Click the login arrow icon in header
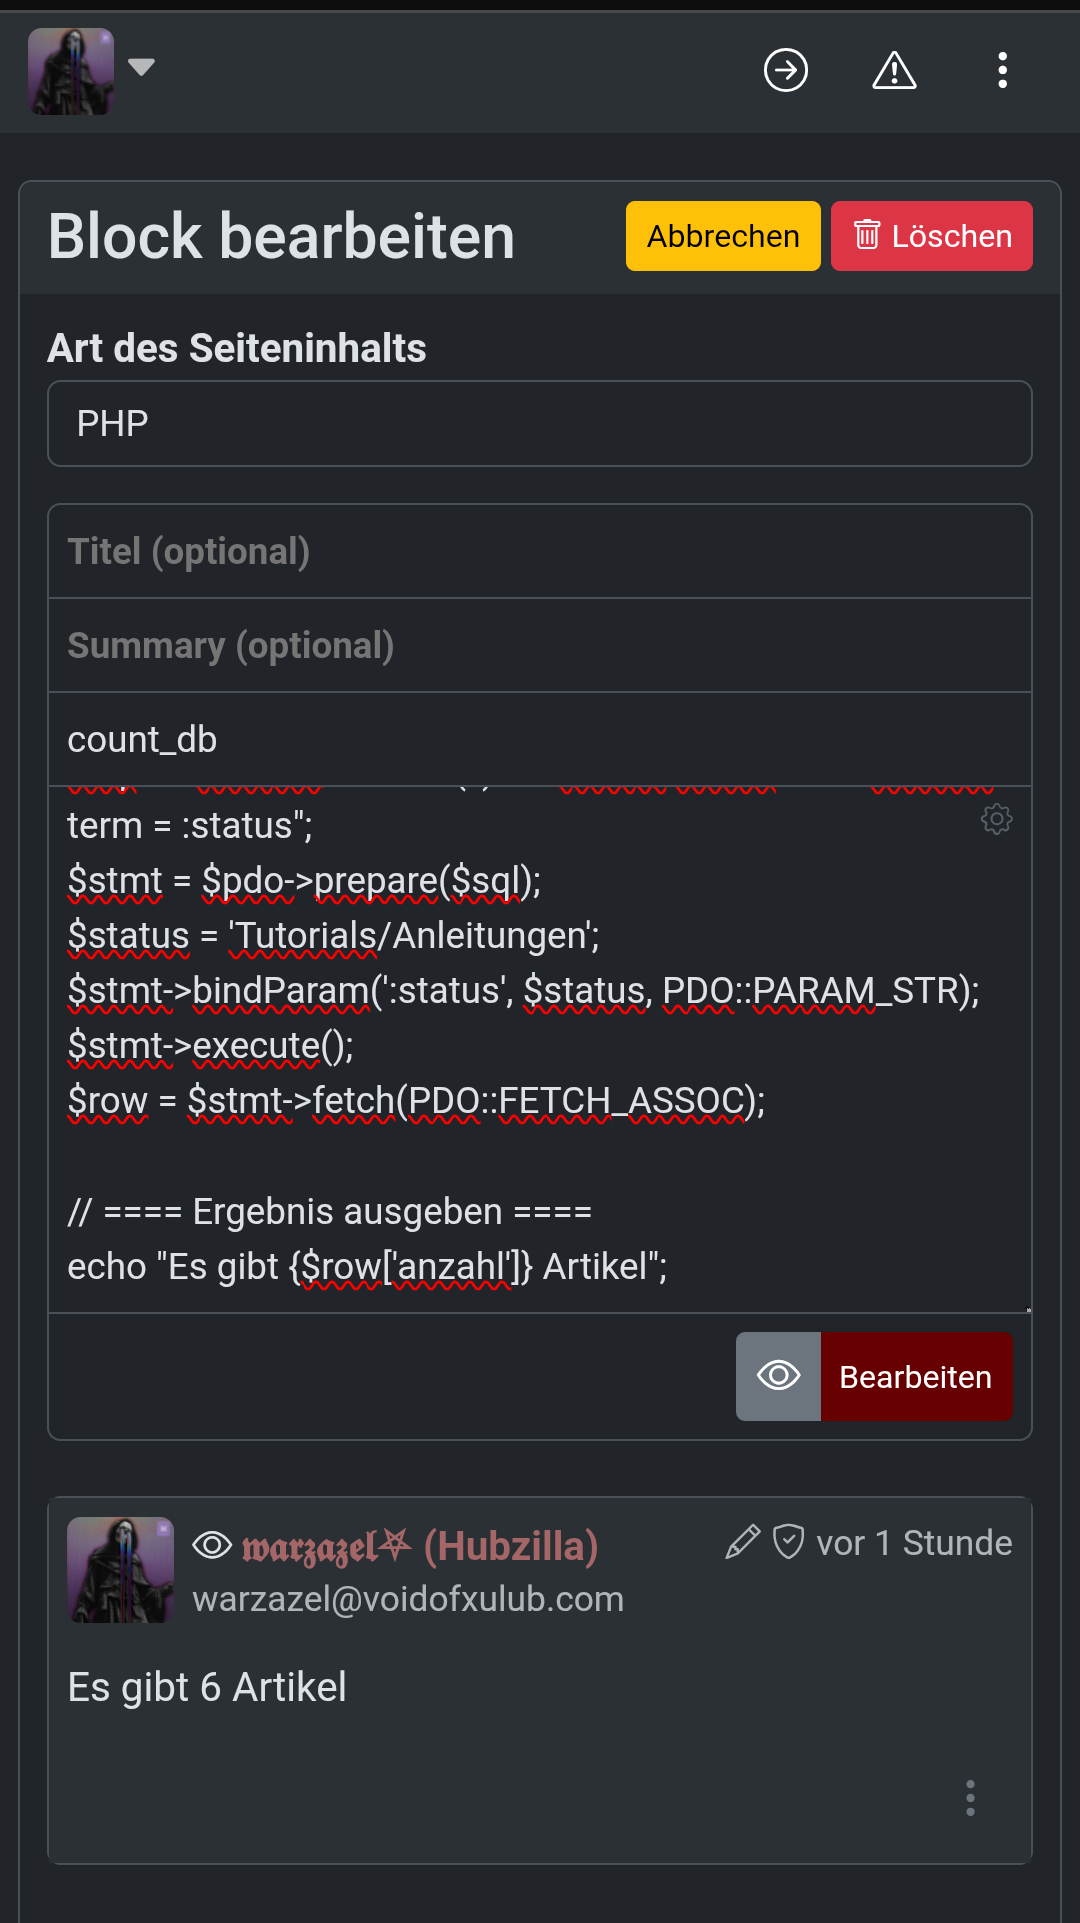The height and width of the screenshot is (1923, 1080). [x=786, y=70]
